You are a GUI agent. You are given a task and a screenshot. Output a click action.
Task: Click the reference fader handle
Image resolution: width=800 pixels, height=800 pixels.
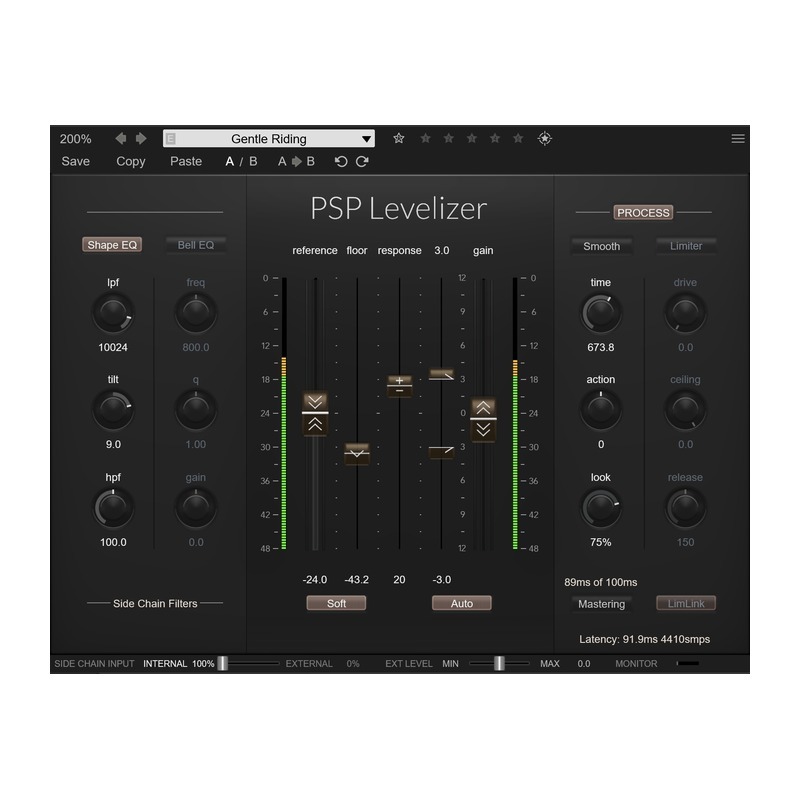[x=315, y=413]
